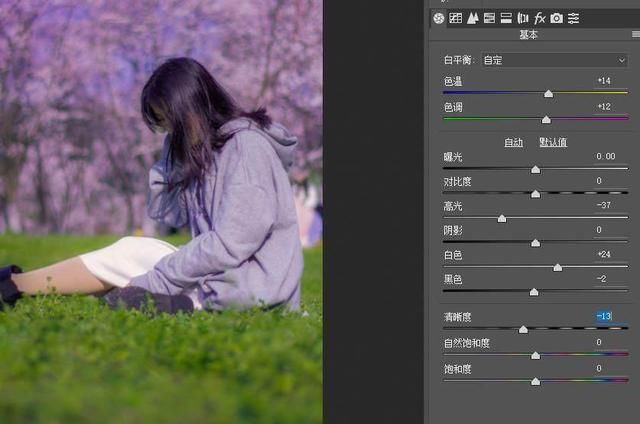Image resolution: width=640 pixels, height=424 pixels.
Task: Open the Presets tab icon
Action: point(573,18)
